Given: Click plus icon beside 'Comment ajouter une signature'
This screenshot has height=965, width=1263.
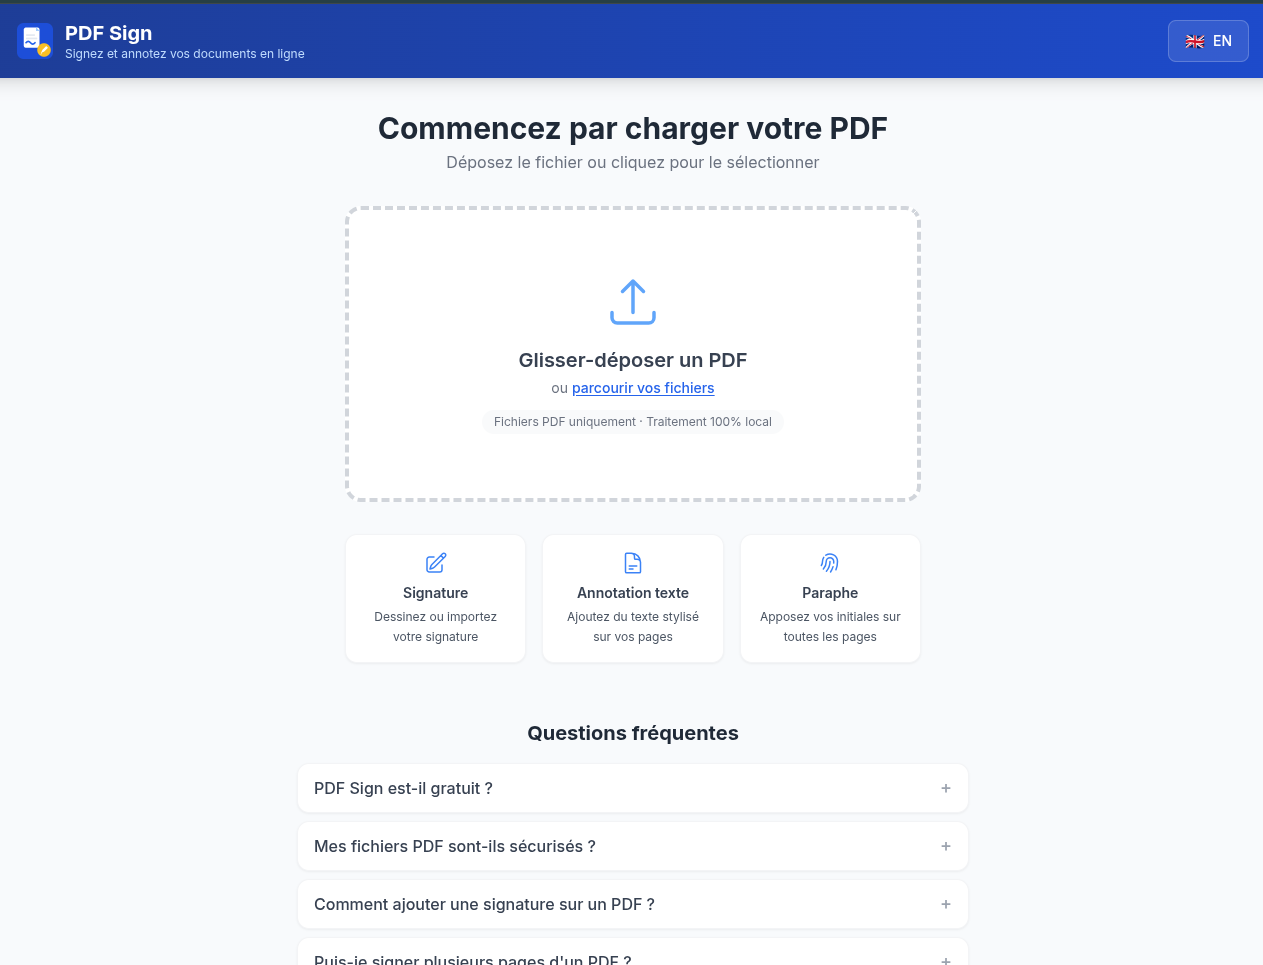Looking at the screenshot, I should tap(946, 904).
